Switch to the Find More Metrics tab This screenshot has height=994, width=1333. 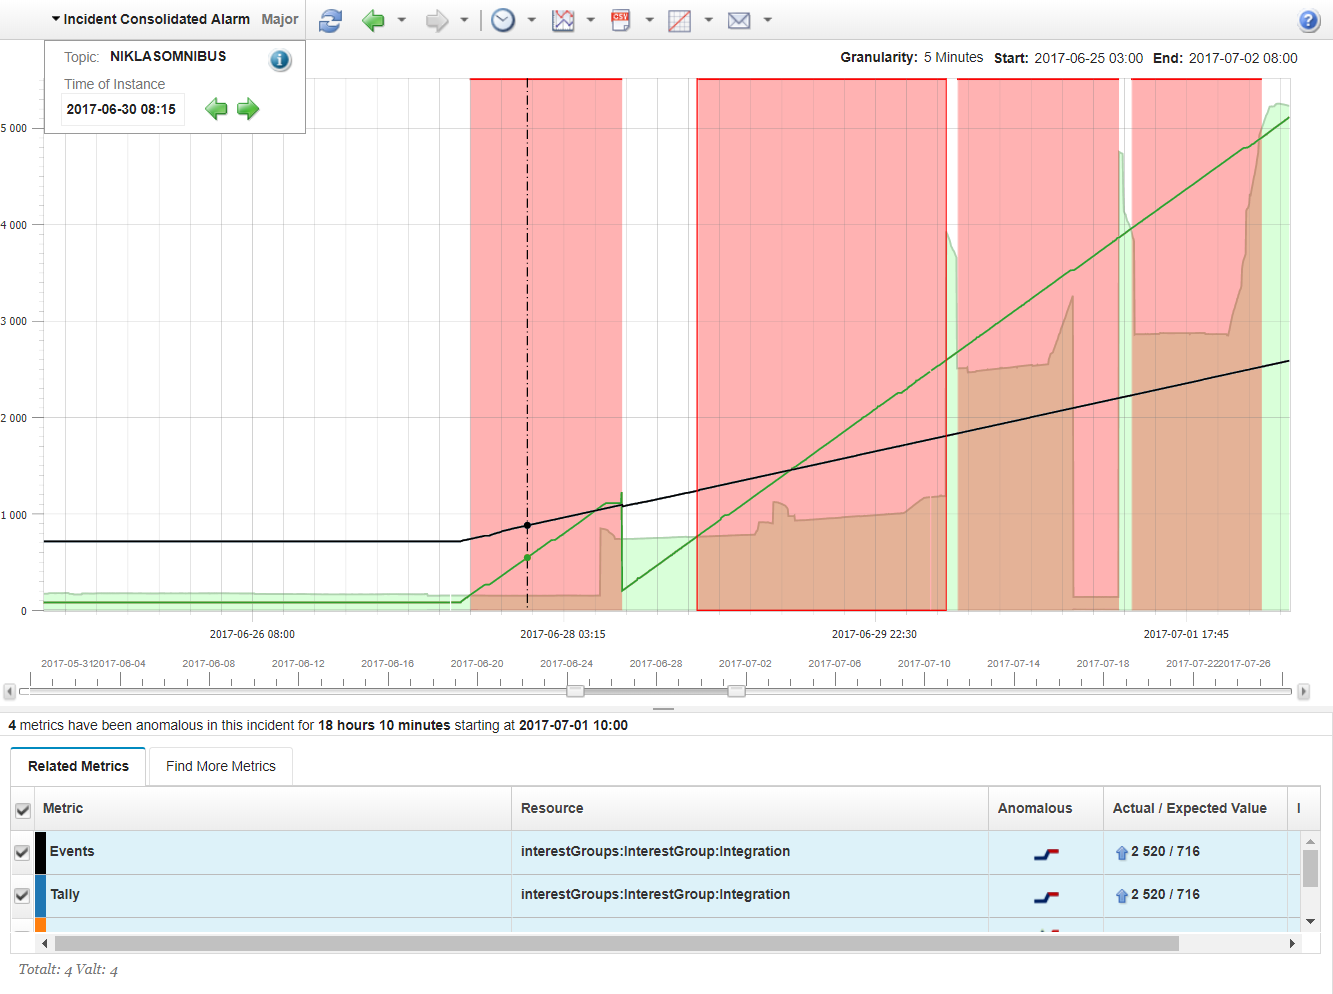pyautogui.click(x=220, y=766)
